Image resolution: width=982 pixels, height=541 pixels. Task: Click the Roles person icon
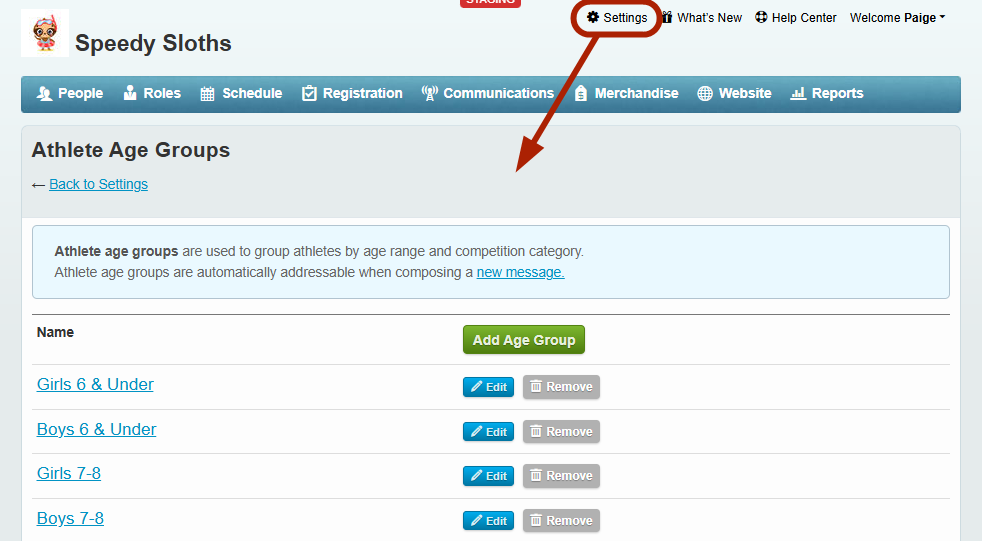click(130, 93)
